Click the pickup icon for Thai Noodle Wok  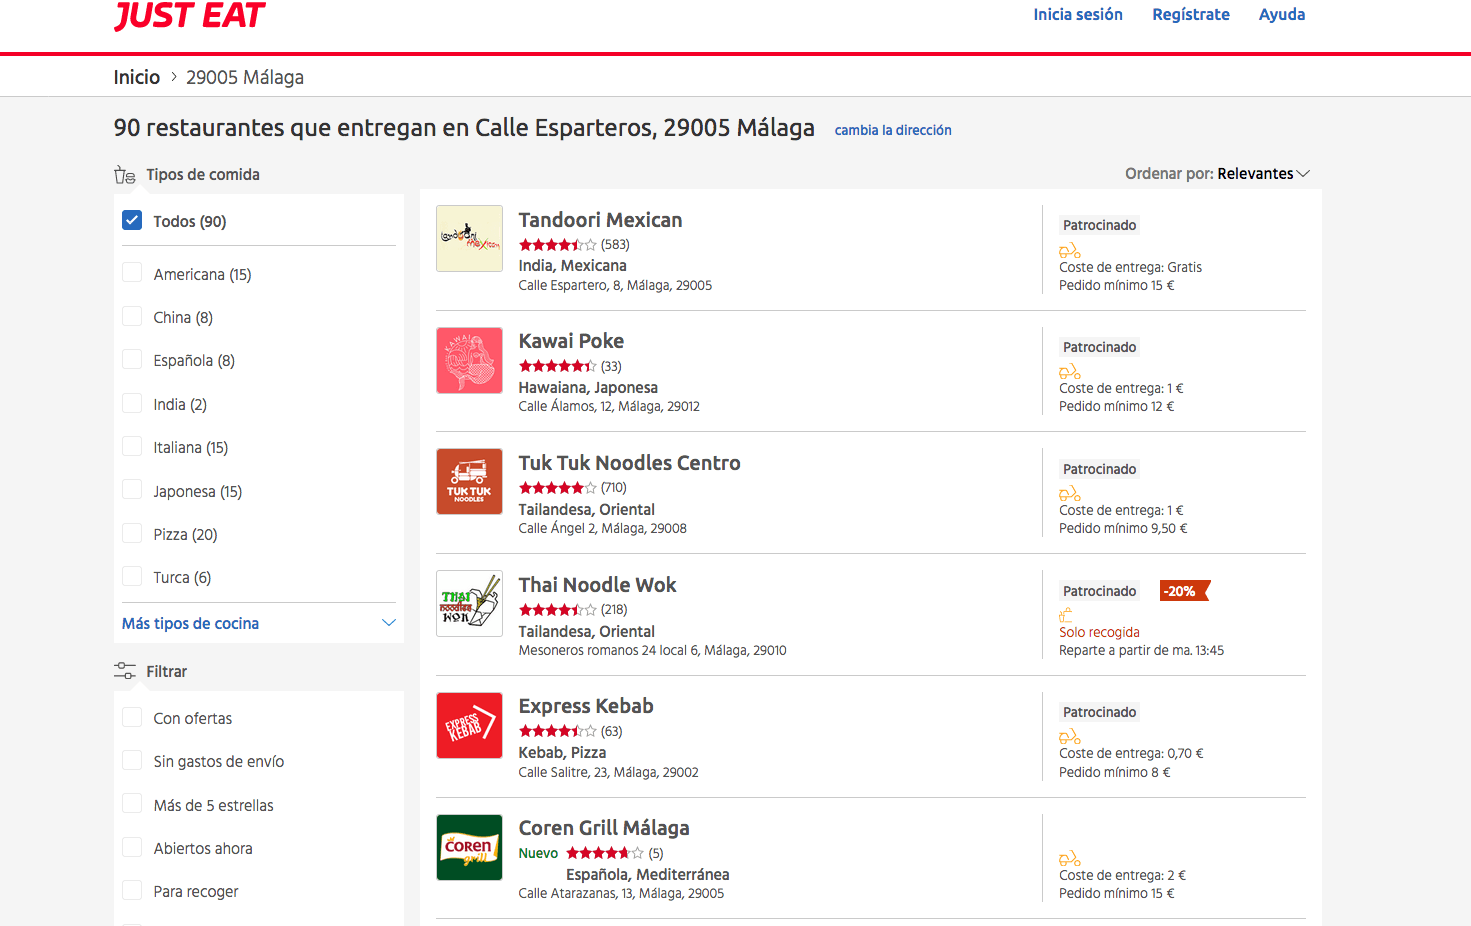click(x=1066, y=615)
